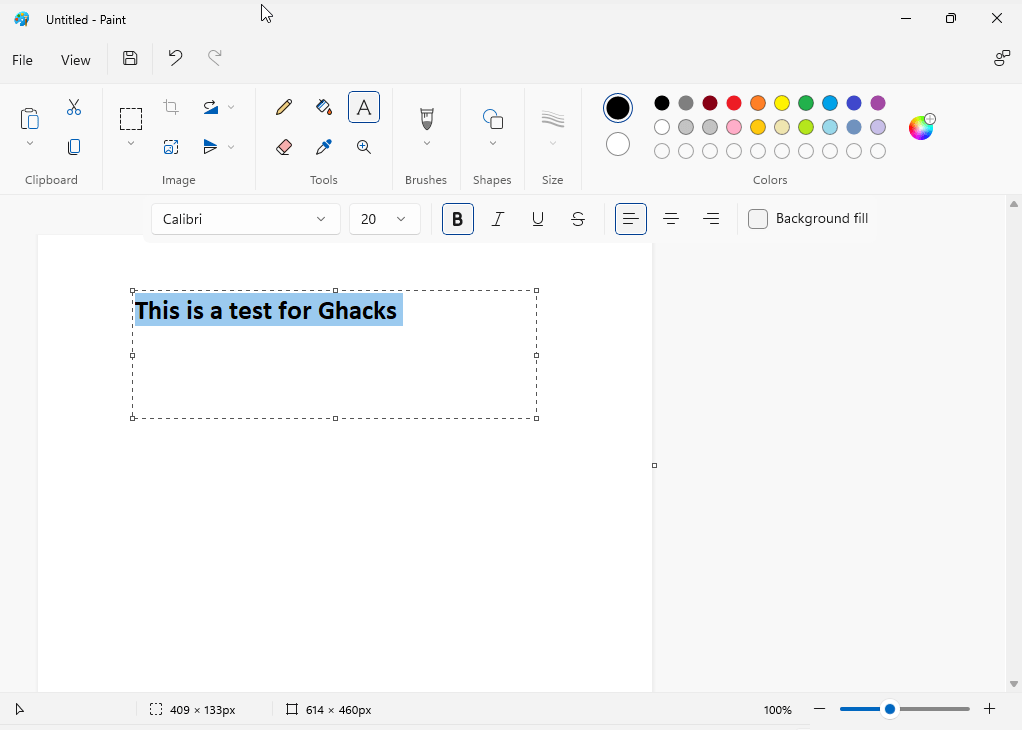Enable the Background fill checkbox
The image size is (1022, 730).
click(757, 218)
